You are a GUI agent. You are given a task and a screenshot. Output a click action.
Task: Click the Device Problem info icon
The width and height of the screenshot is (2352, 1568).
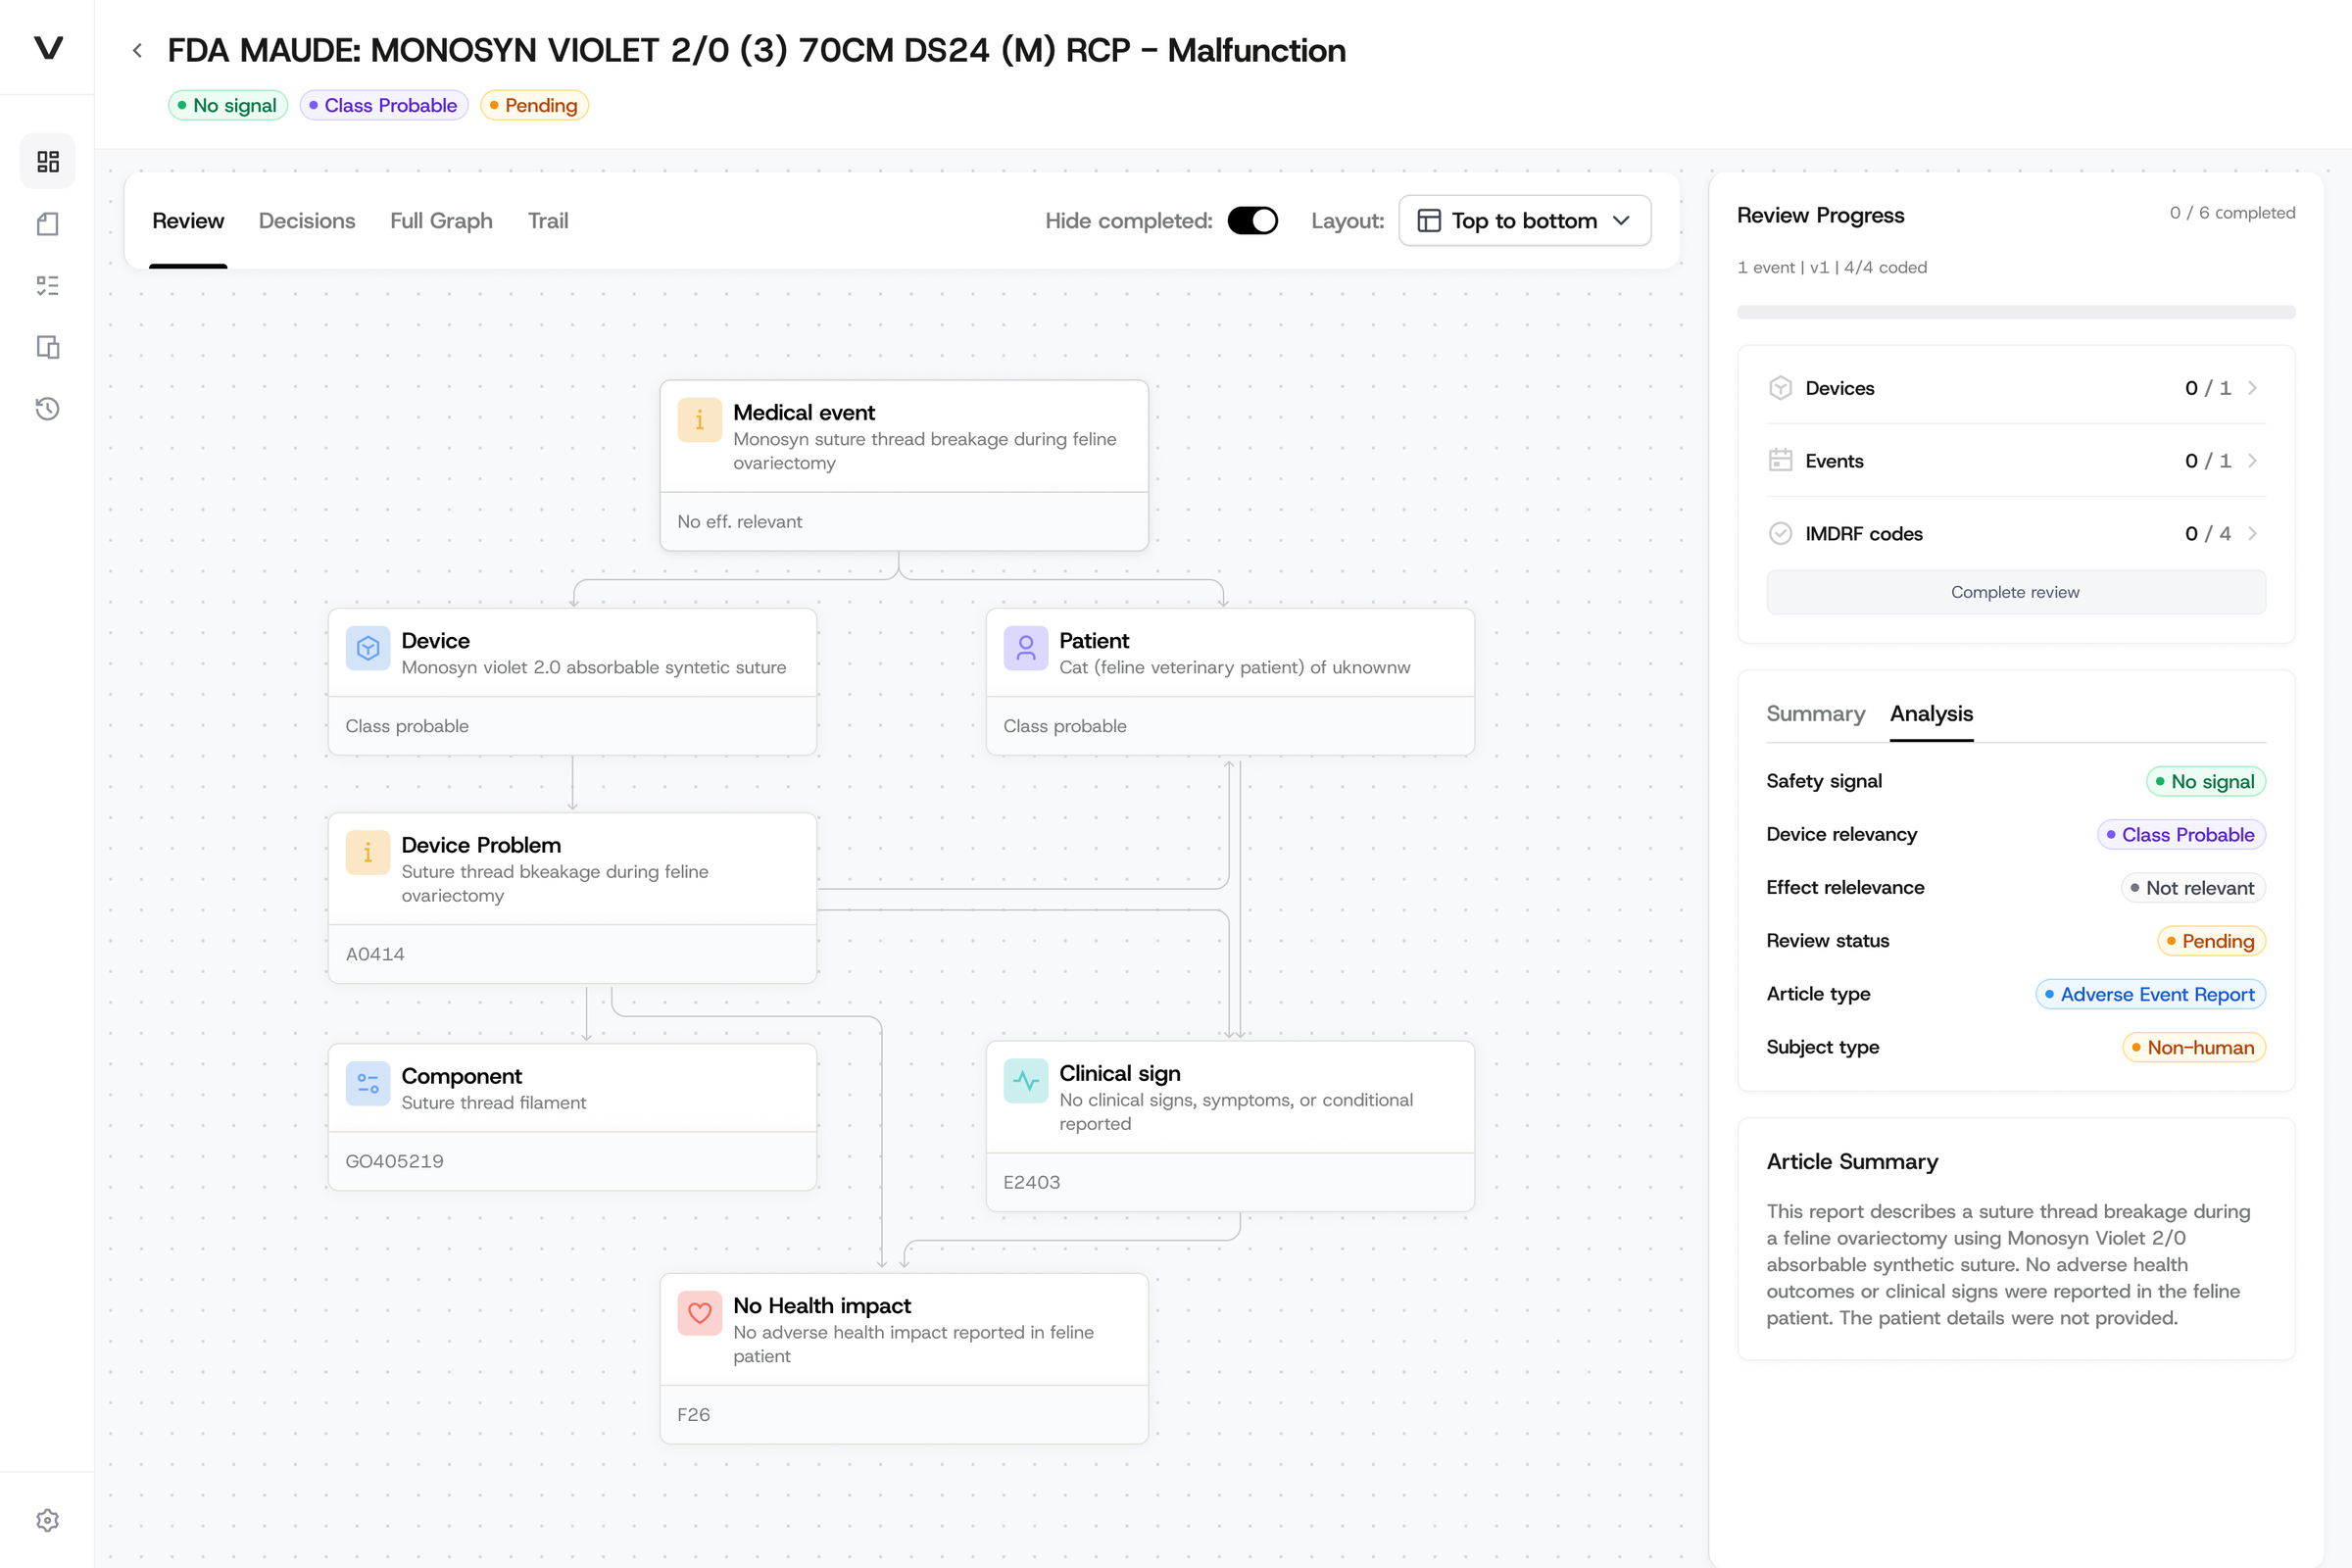pyautogui.click(x=368, y=853)
